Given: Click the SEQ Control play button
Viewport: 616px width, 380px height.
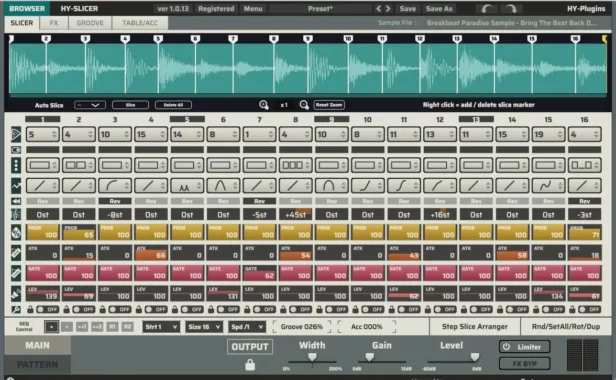Looking at the screenshot, I should coord(51,327).
